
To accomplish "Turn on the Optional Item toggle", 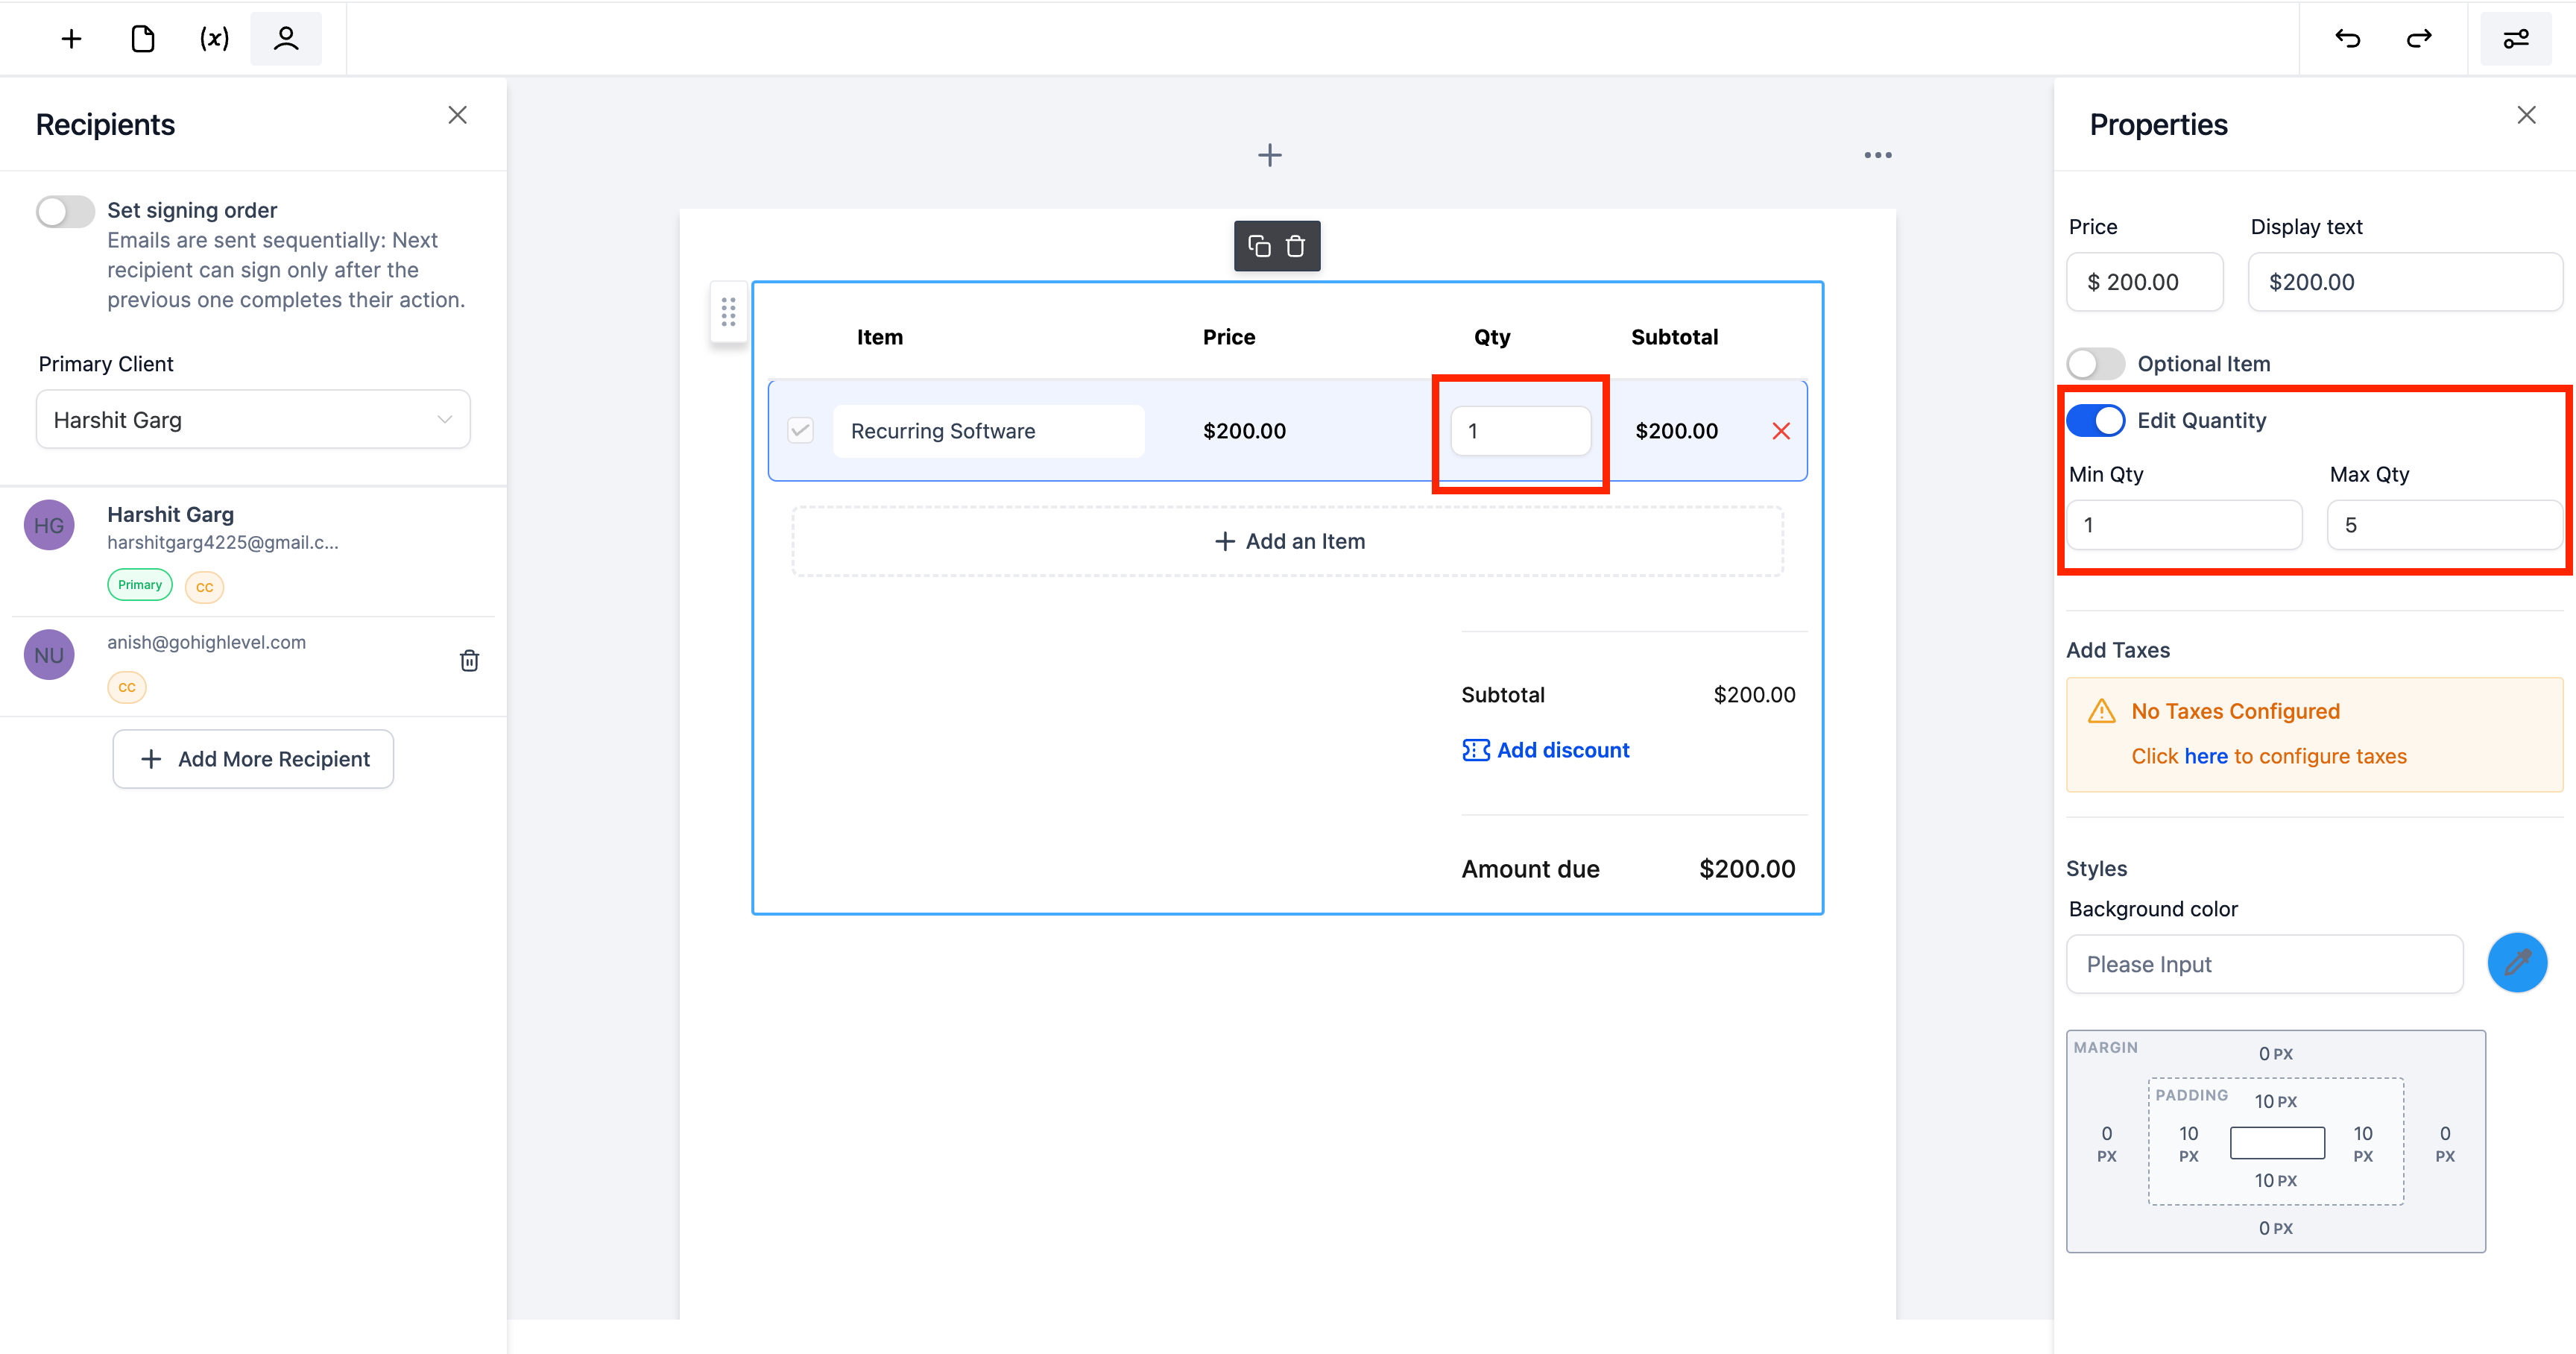I will point(2095,364).
